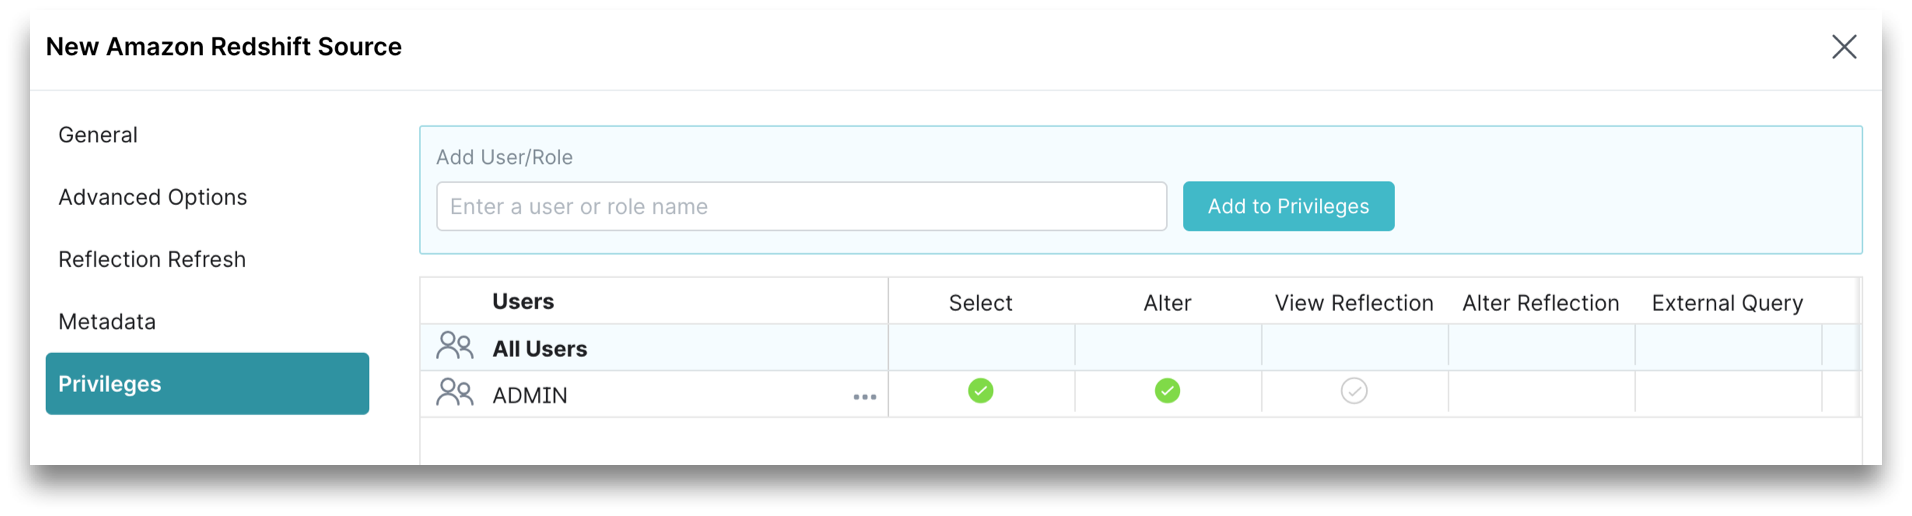Toggle Alter privilege for ADMIN

[x=1167, y=391]
